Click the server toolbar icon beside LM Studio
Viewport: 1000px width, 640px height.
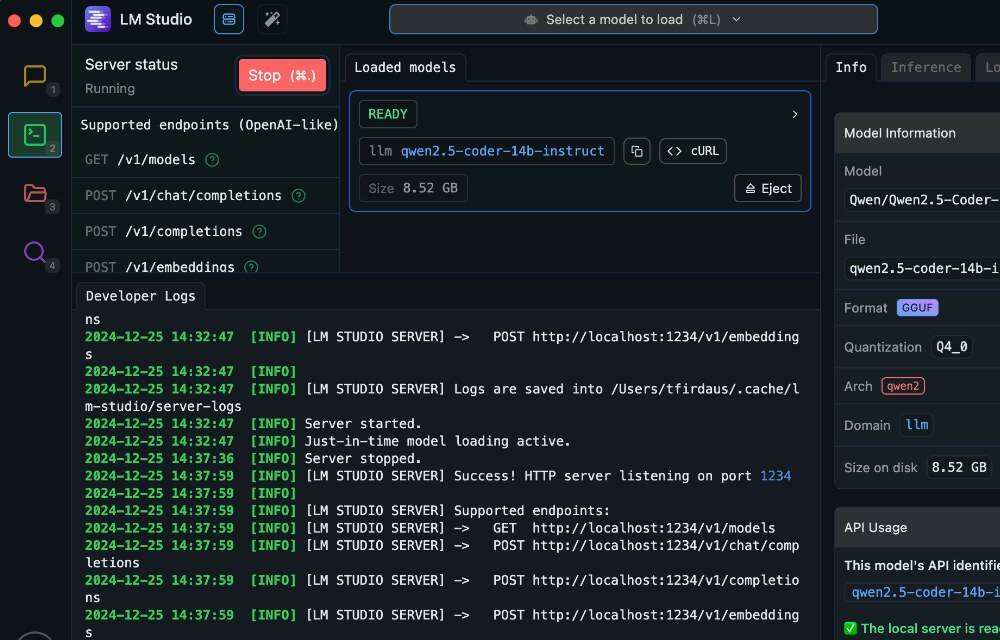229,19
